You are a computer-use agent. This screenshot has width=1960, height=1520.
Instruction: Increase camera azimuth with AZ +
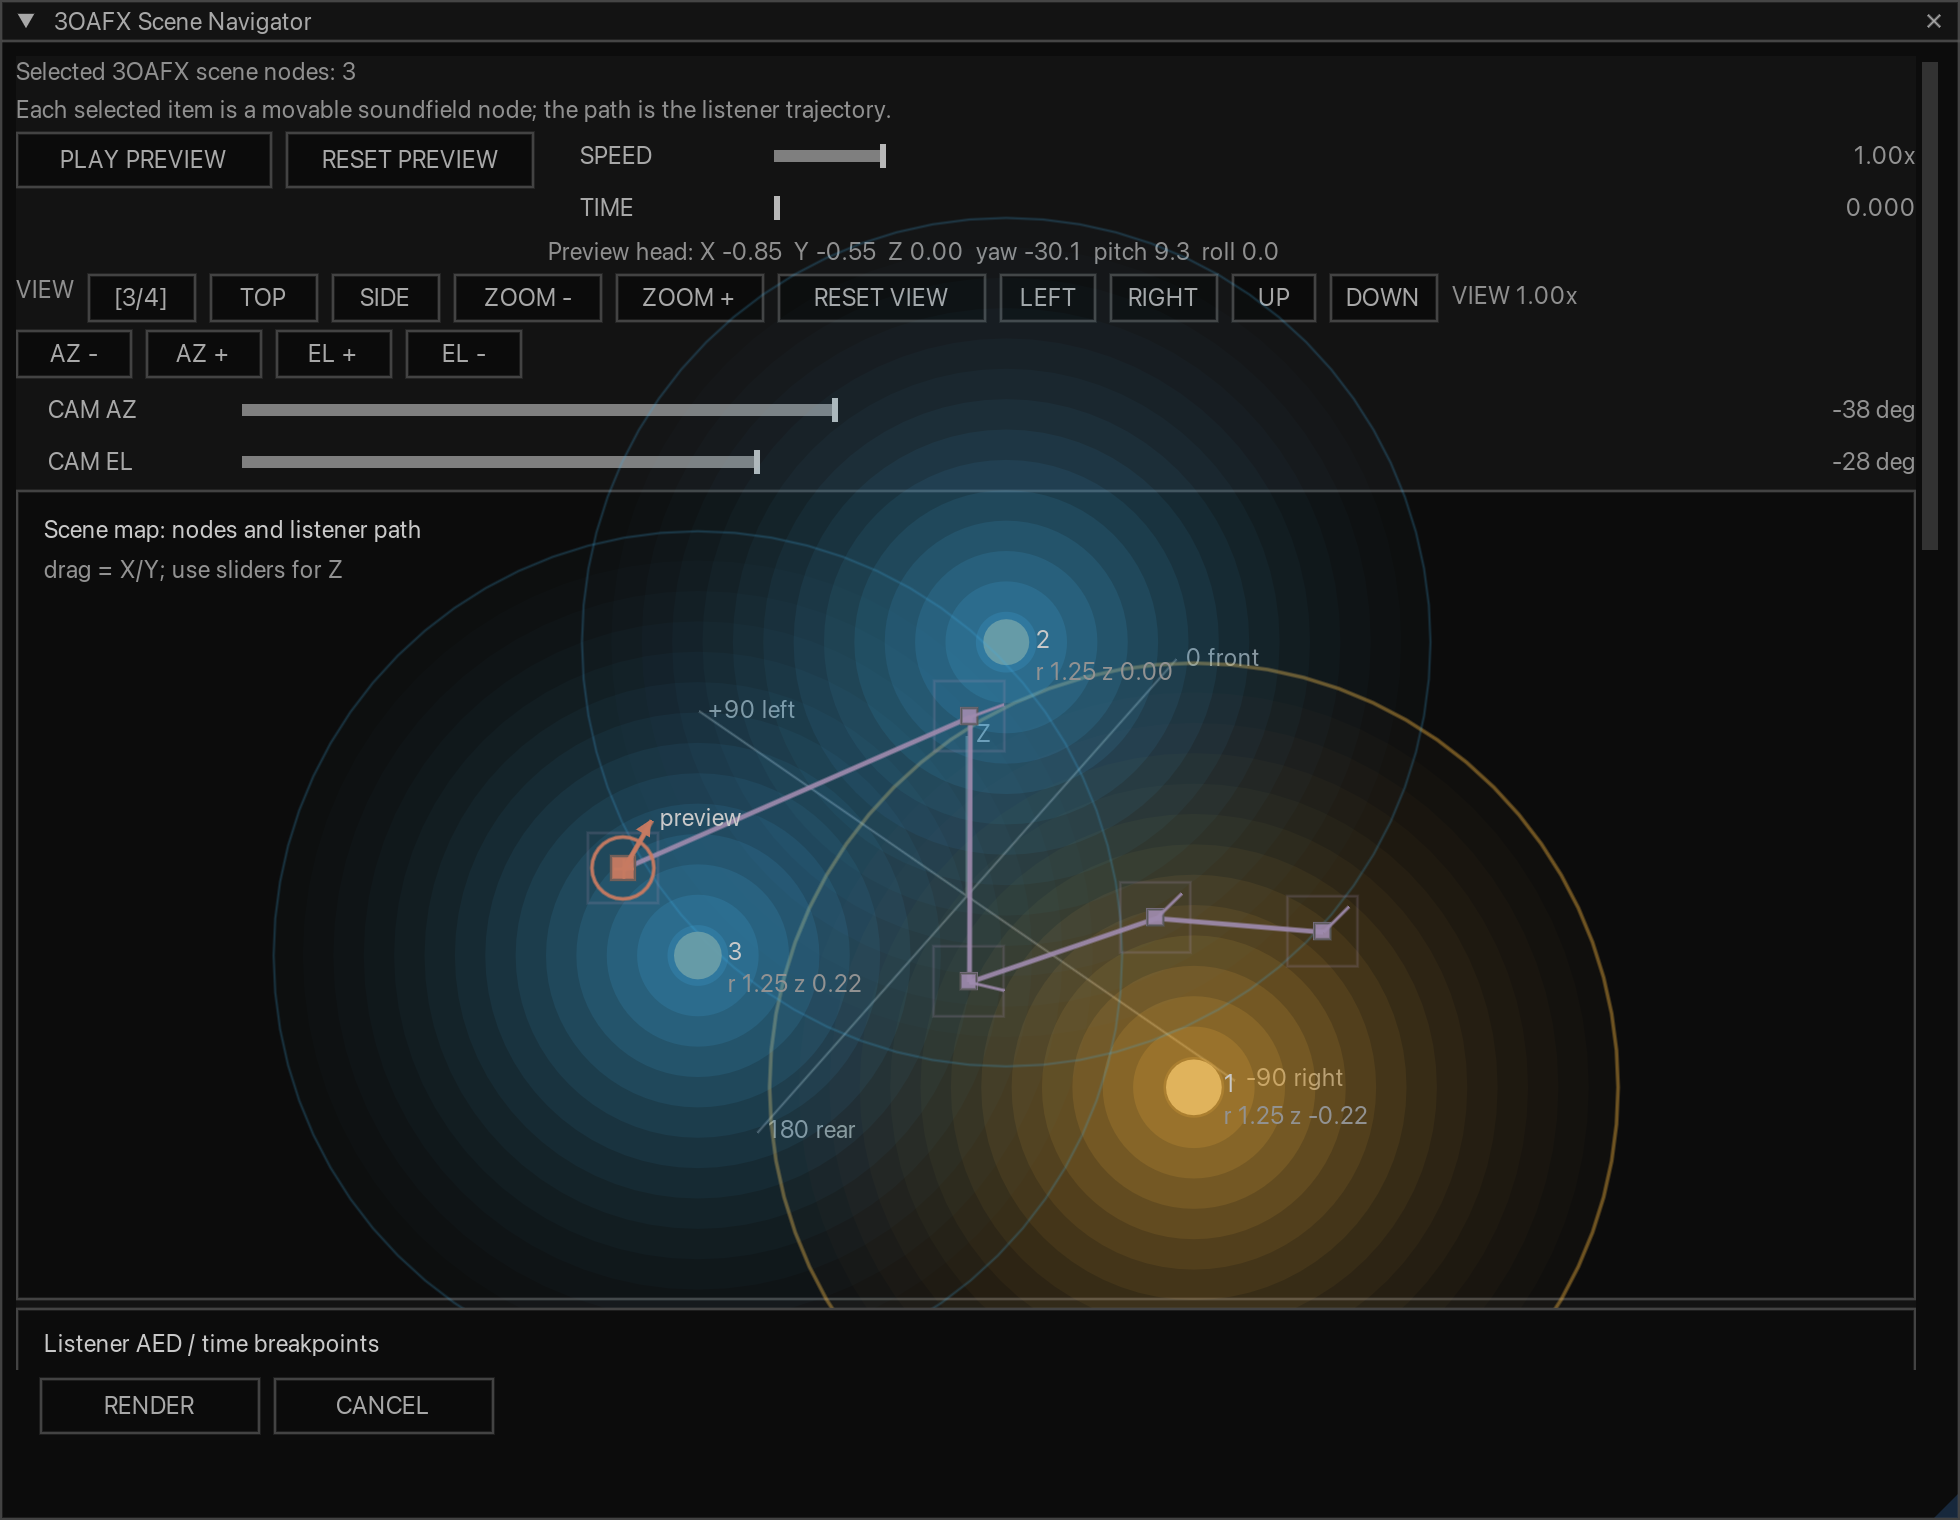(203, 354)
